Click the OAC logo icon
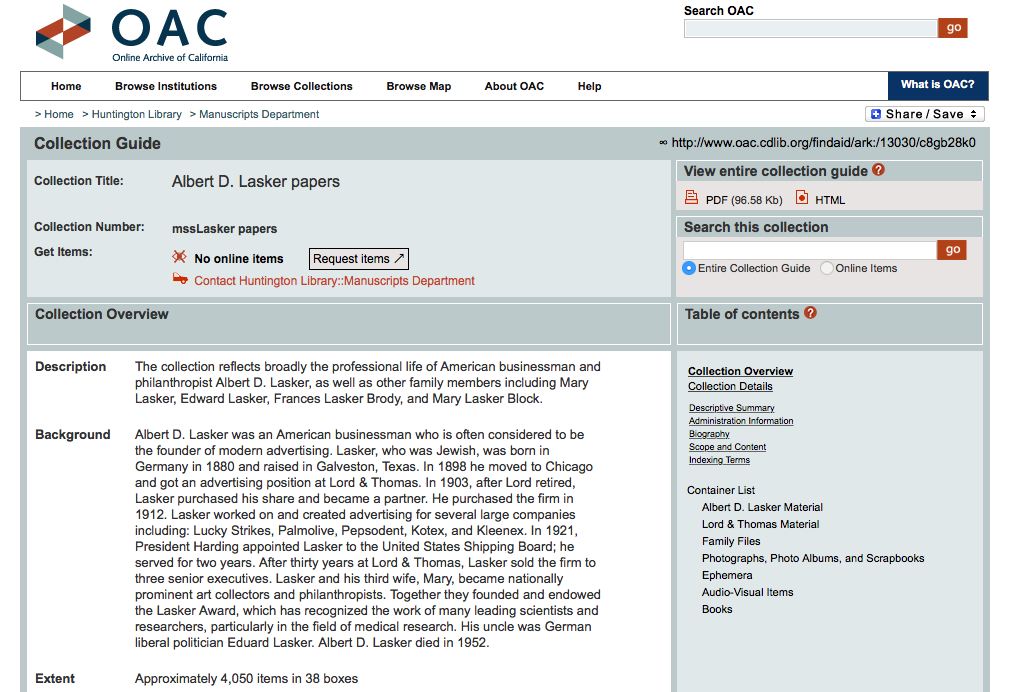The height and width of the screenshot is (692, 1028). tap(63, 32)
